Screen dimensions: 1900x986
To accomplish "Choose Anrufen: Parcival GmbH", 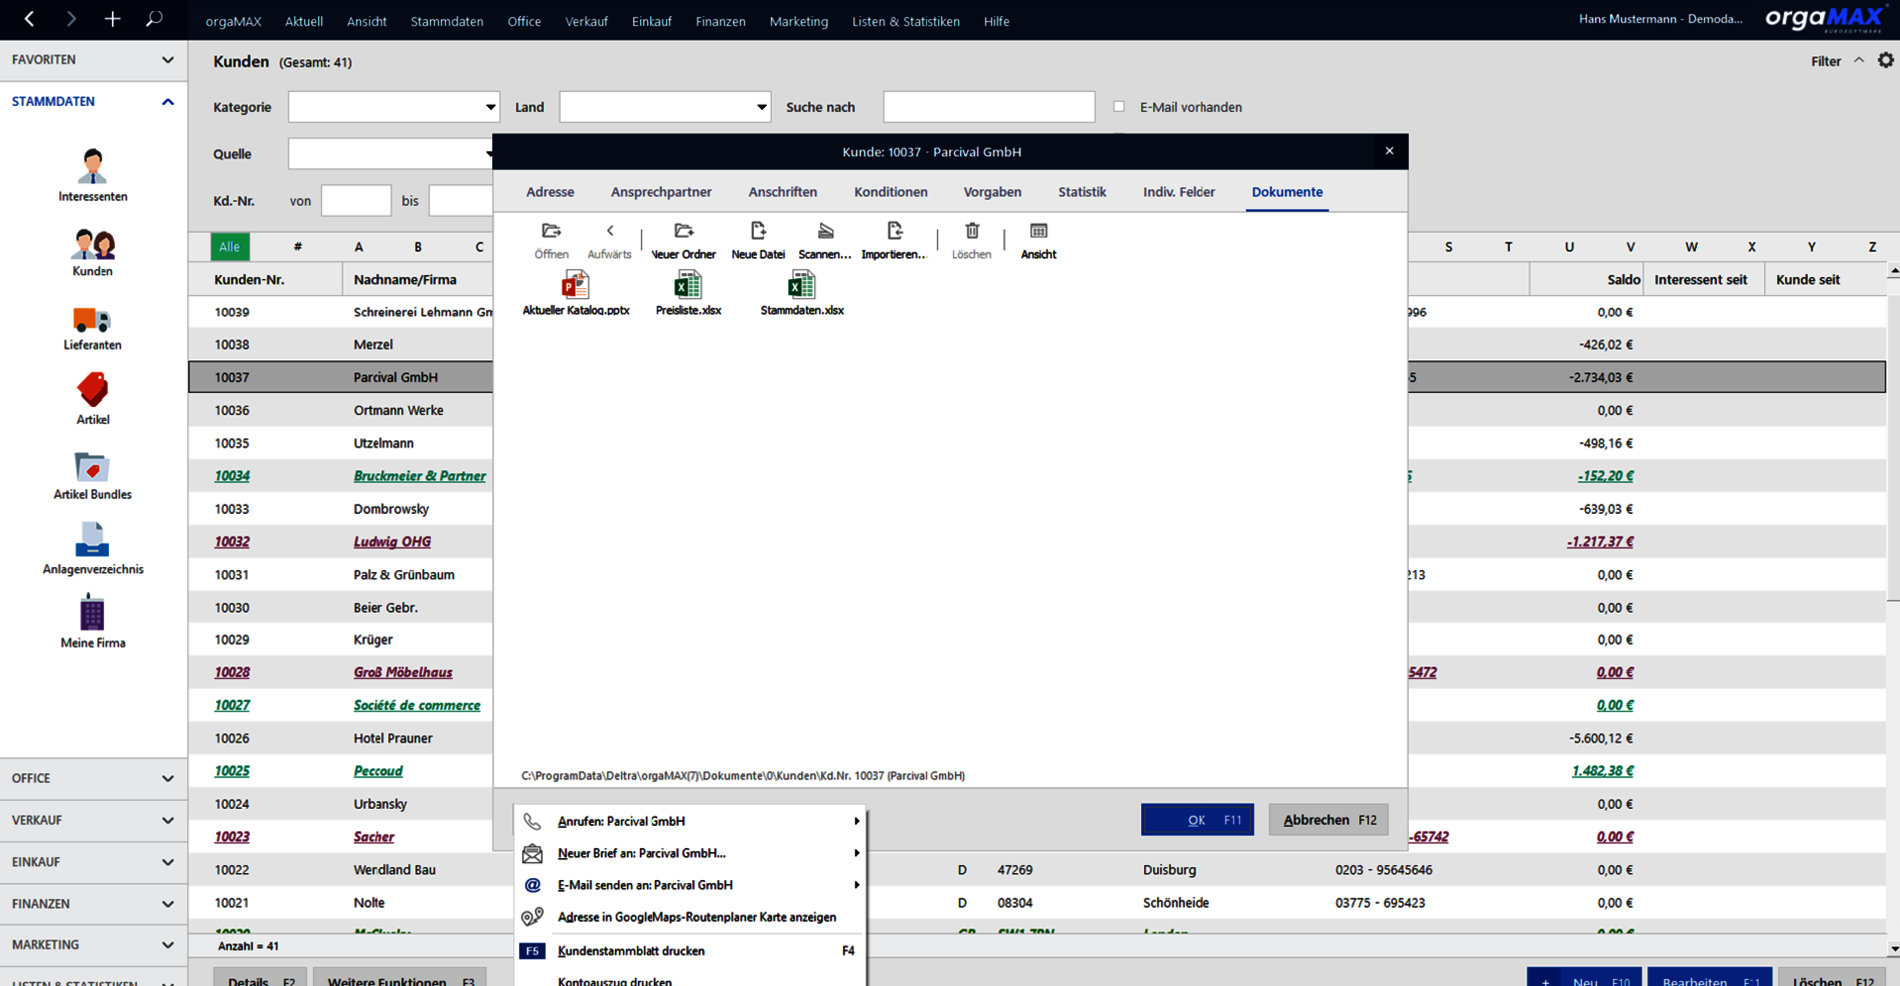I will coord(690,821).
